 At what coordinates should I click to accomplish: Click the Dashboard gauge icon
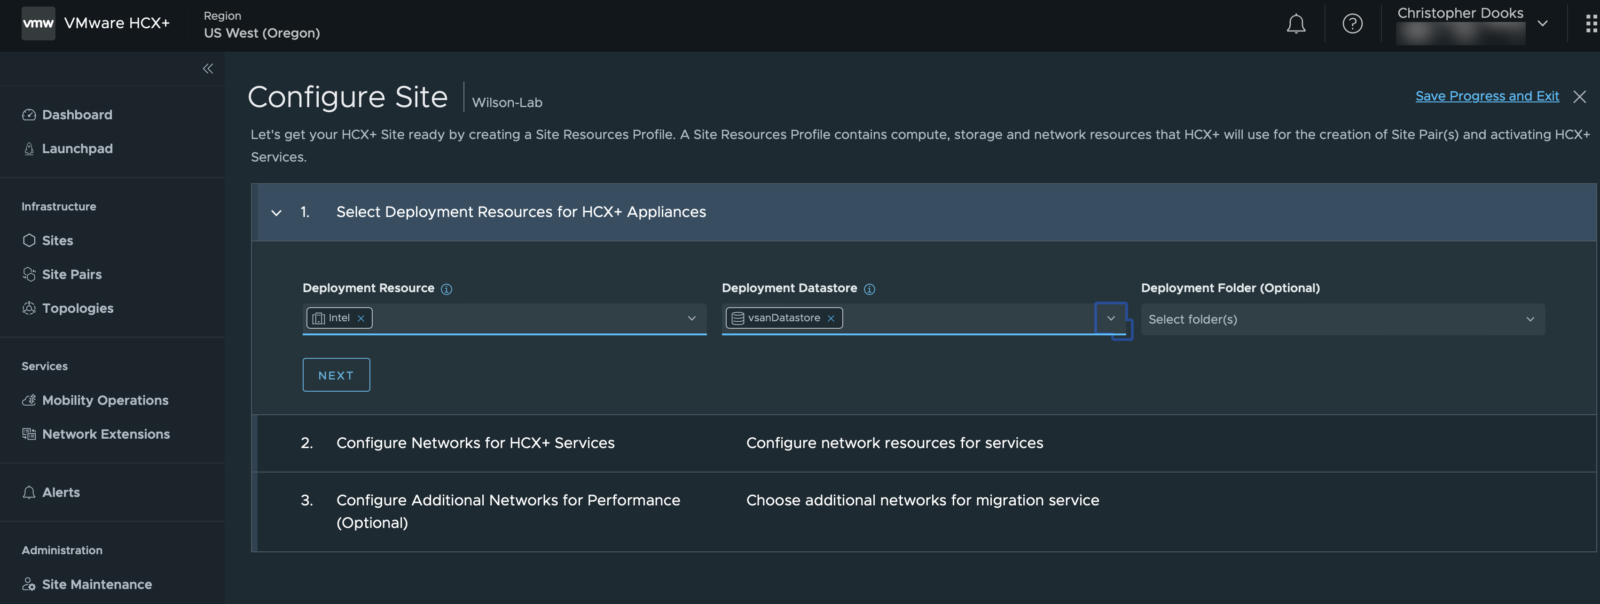click(29, 115)
